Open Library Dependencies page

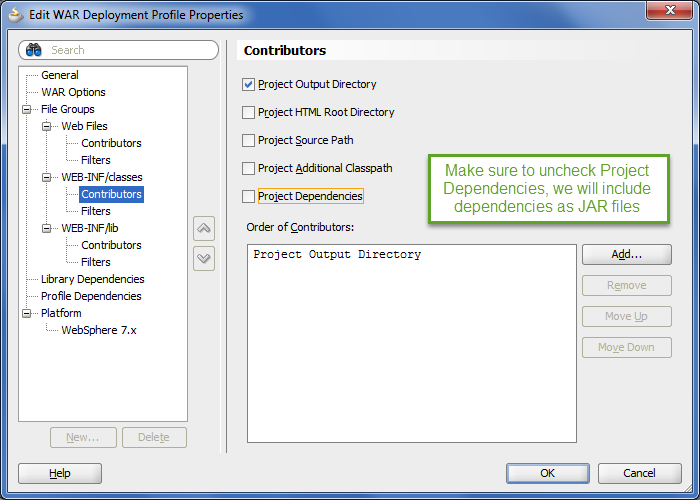coord(92,279)
